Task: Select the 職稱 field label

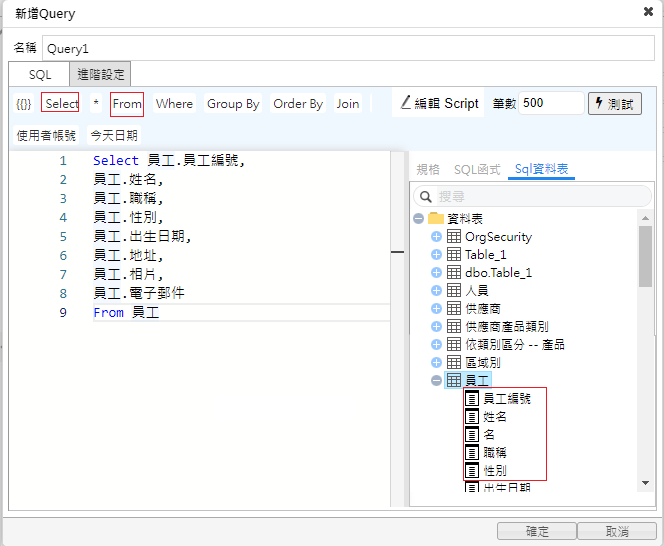Action: [x=495, y=453]
